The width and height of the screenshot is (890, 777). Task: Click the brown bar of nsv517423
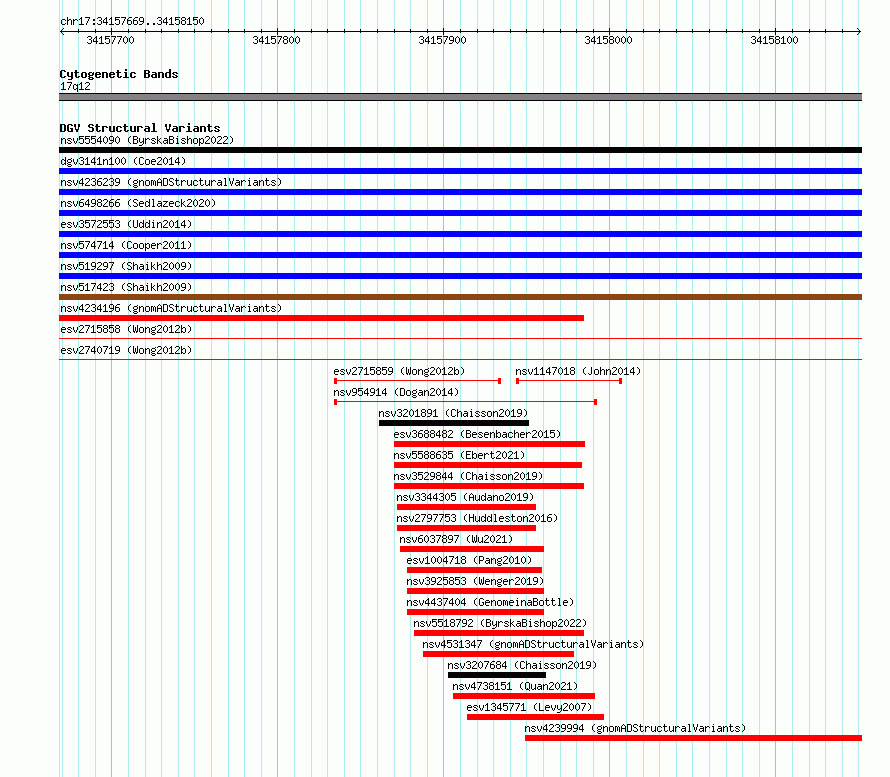pos(460,297)
